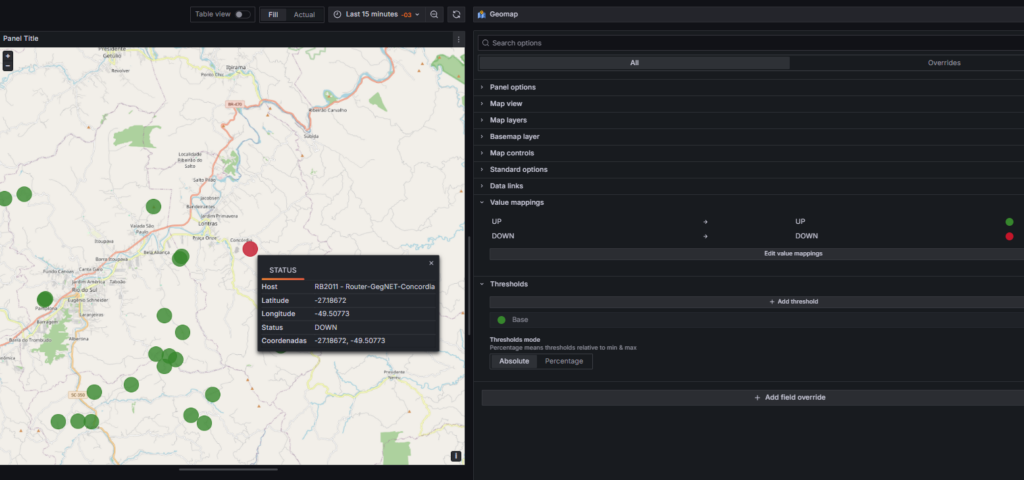Close the STATUS tooltip popup
Image resolution: width=1024 pixels, height=480 pixels.
coord(431,263)
